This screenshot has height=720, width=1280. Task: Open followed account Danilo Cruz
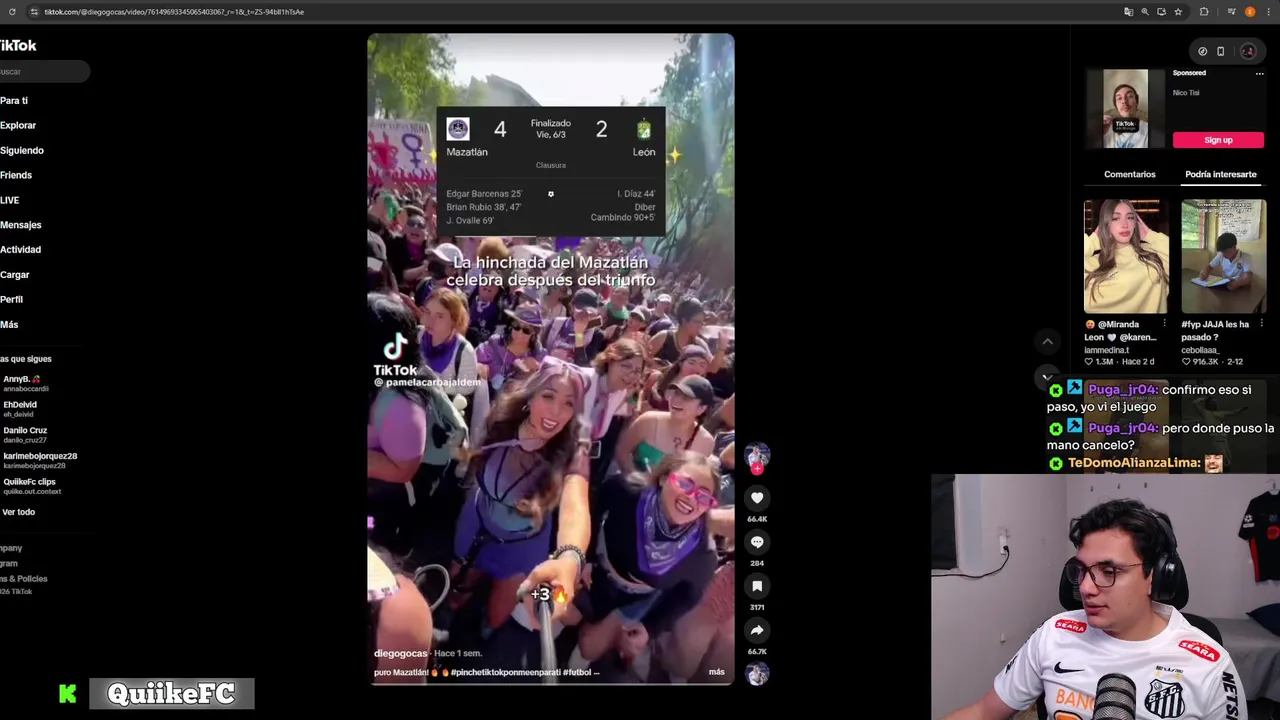click(25, 434)
